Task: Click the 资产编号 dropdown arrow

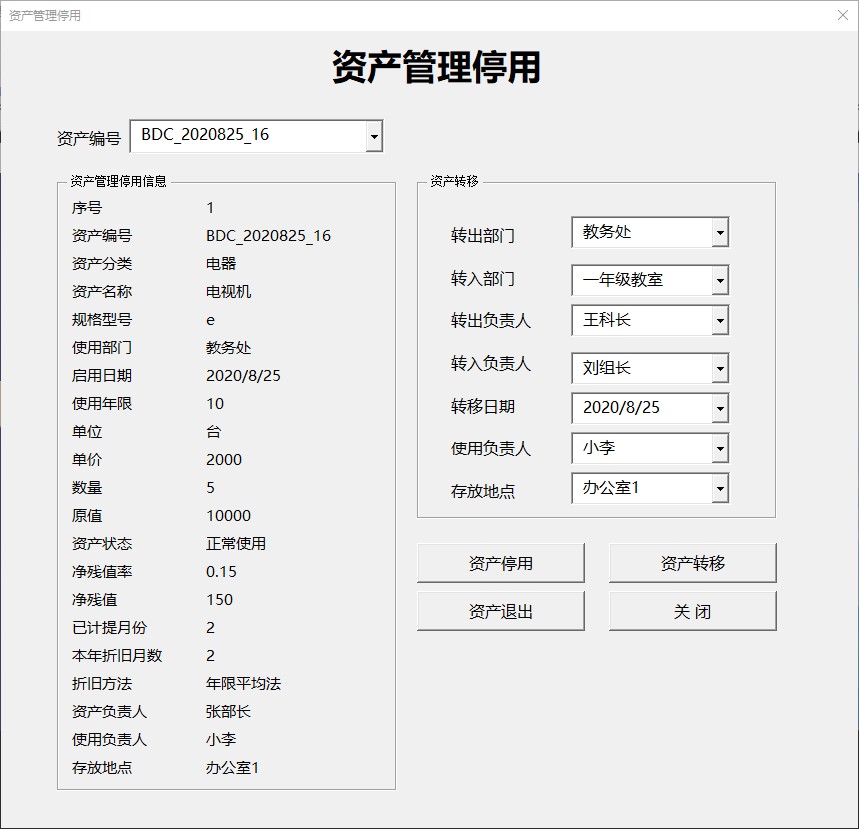Action: [x=374, y=136]
